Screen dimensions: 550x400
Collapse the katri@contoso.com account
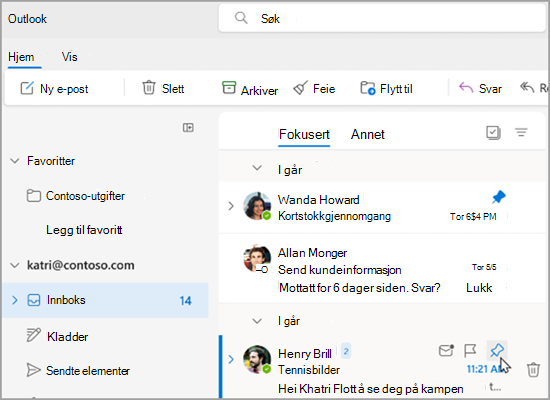(15, 265)
